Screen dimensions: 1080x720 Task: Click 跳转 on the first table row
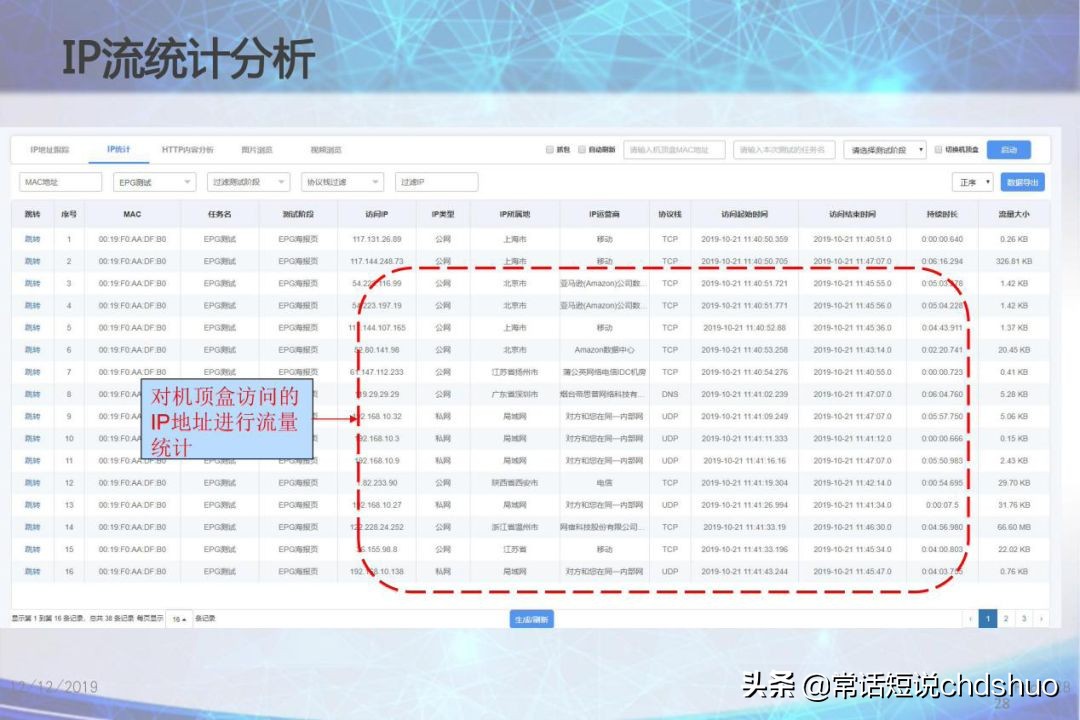pos(33,239)
